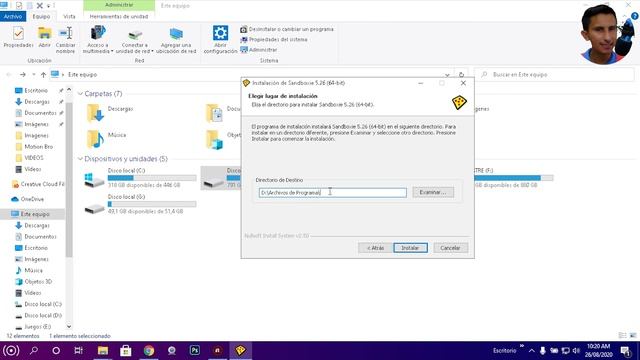The height and width of the screenshot is (360, 640).
Task: Expand the address bar history dropdown
Action: tap(447, 75)
